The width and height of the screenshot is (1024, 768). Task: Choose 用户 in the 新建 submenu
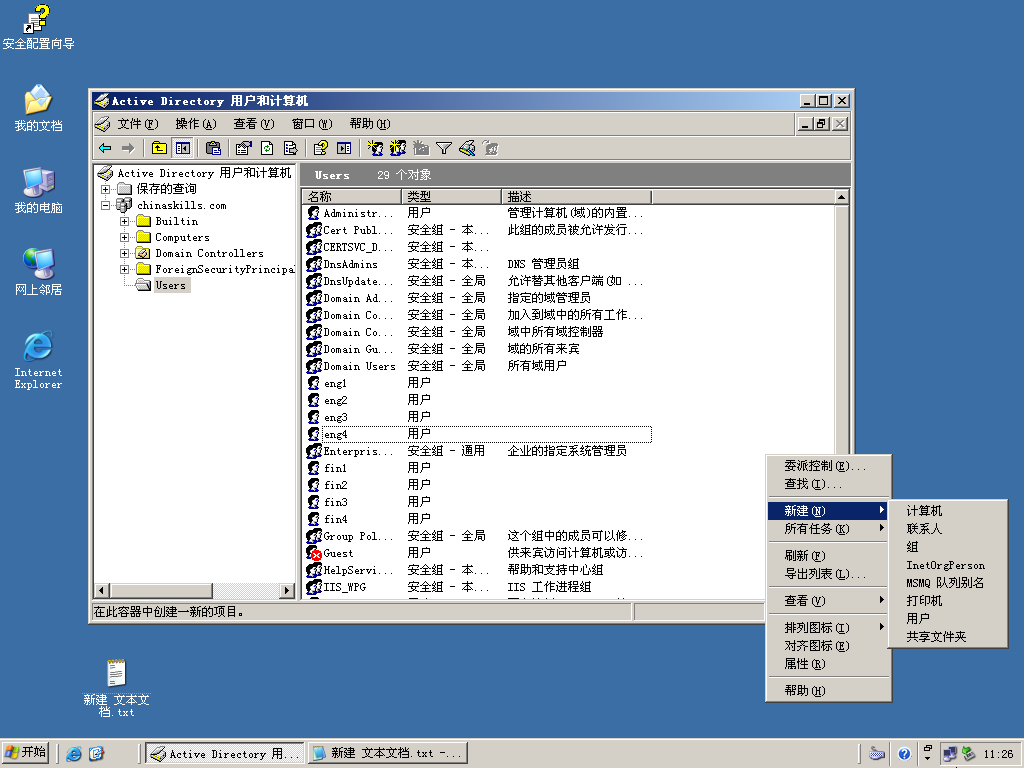948,618
